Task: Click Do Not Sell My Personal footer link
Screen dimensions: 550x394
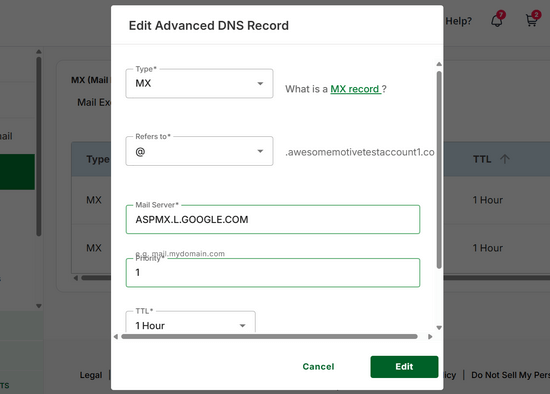Action: (x=510, y=375)
